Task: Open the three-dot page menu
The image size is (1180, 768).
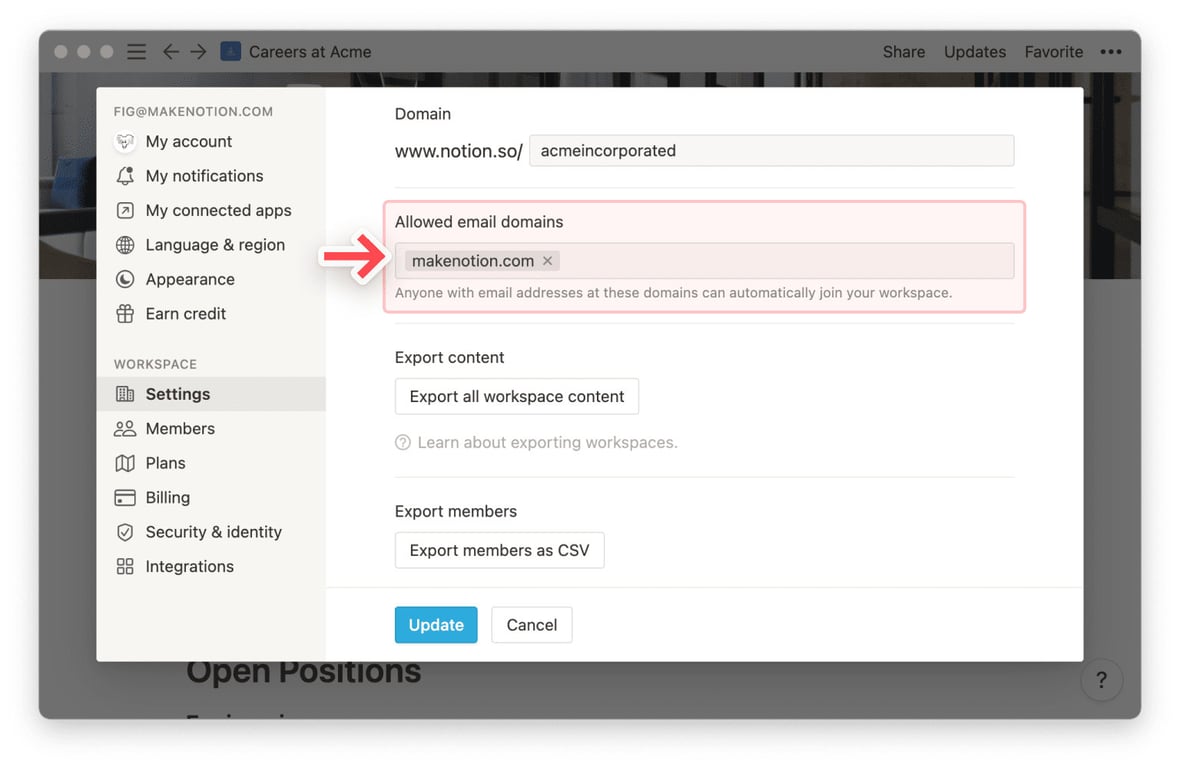Action: pos(1111,52)
